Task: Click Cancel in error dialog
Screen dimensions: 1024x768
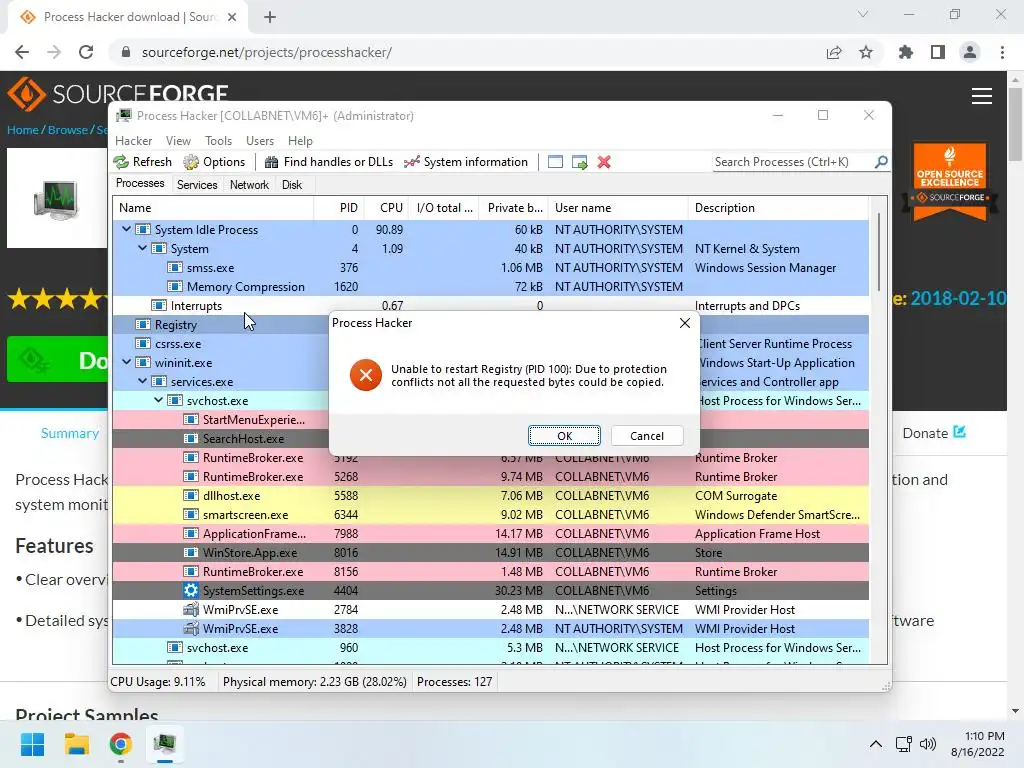Action: pyautogui.click(x=647, y=436)
